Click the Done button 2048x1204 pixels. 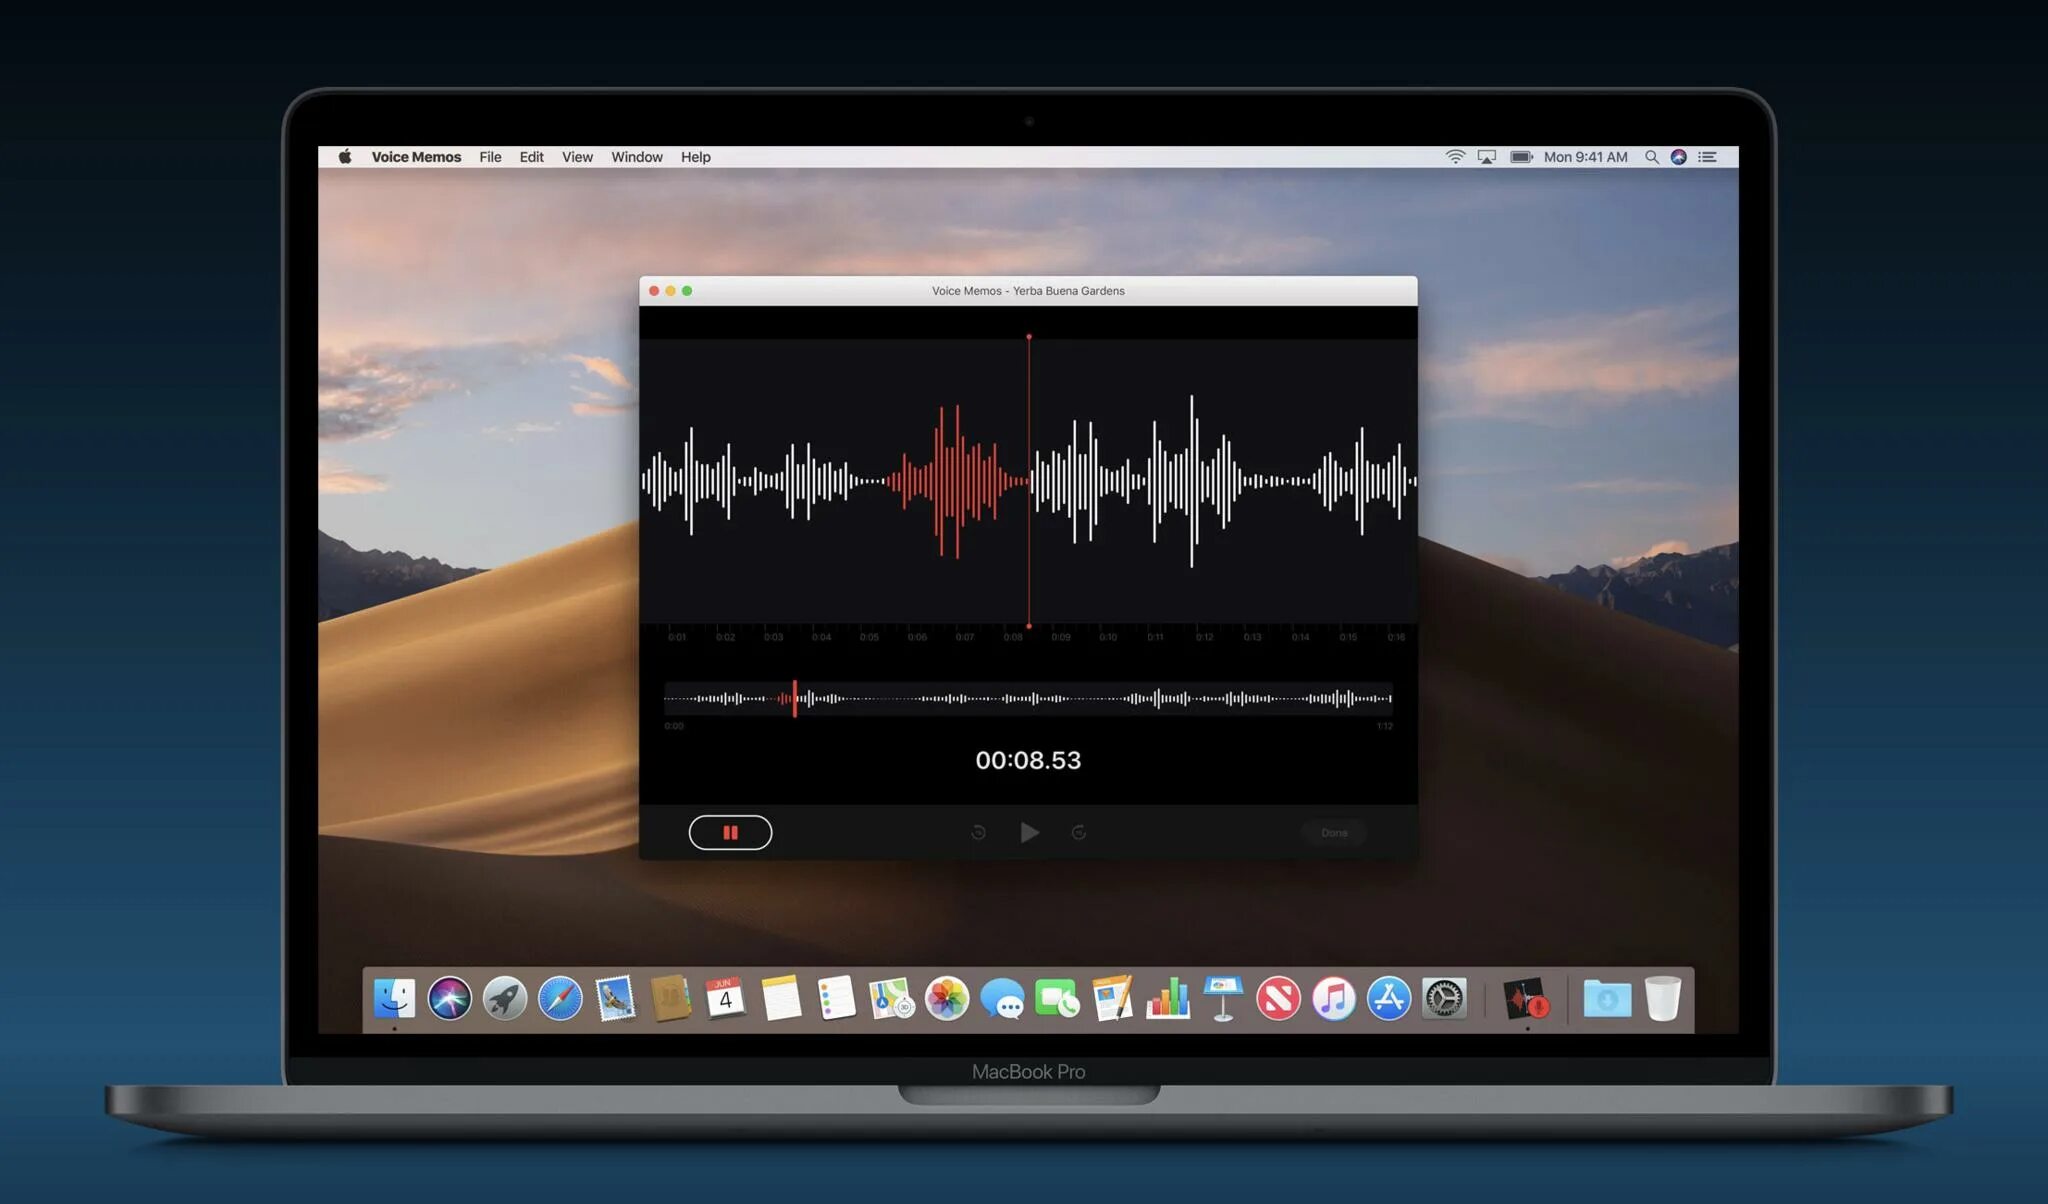[1334, 832]
